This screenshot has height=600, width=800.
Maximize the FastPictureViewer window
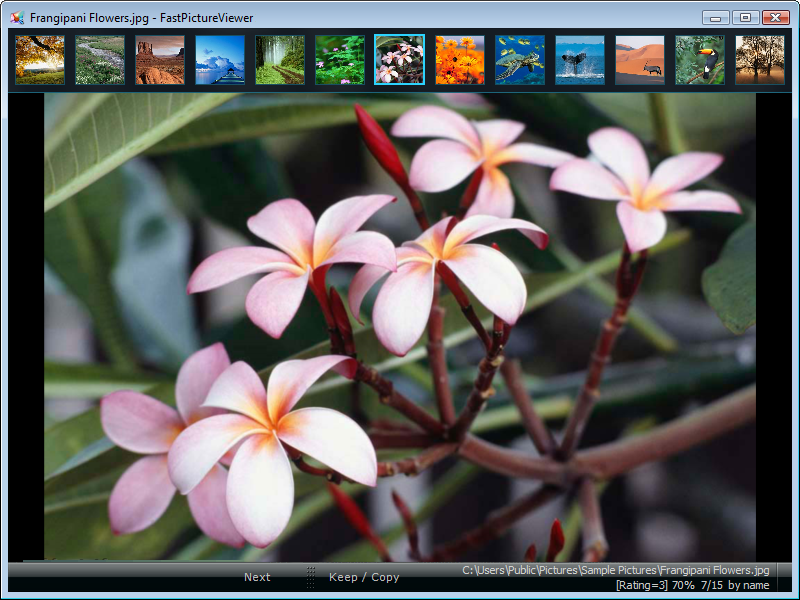[745, 18]
